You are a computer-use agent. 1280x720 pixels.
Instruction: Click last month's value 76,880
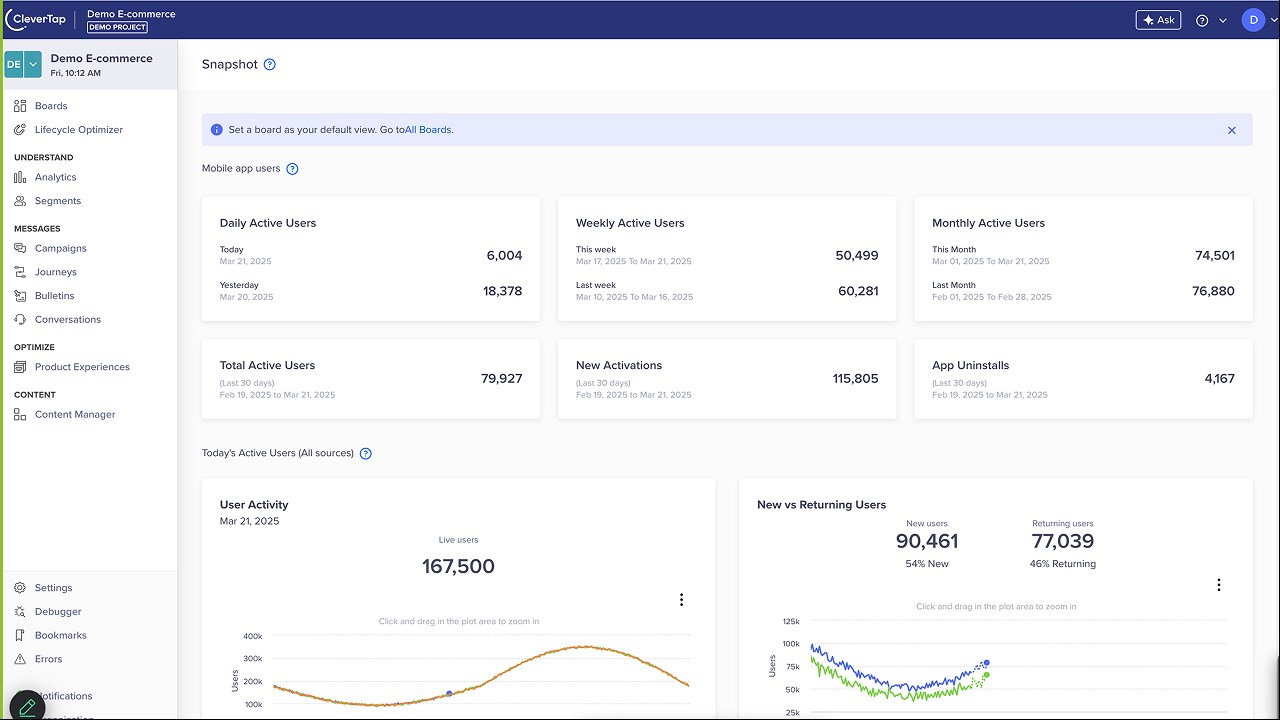click(1213, 291)
